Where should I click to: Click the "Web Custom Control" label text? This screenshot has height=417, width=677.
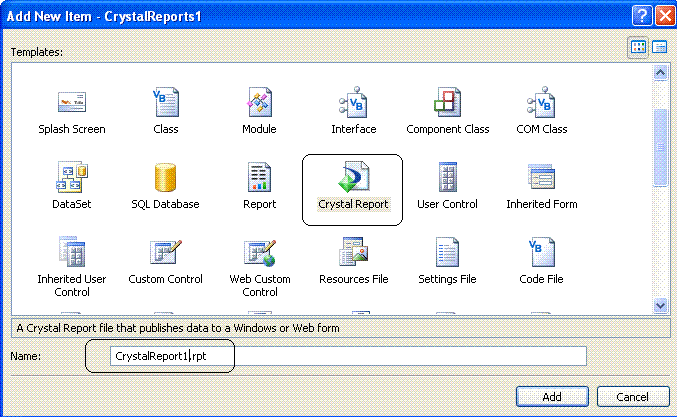tap(260, 285)
